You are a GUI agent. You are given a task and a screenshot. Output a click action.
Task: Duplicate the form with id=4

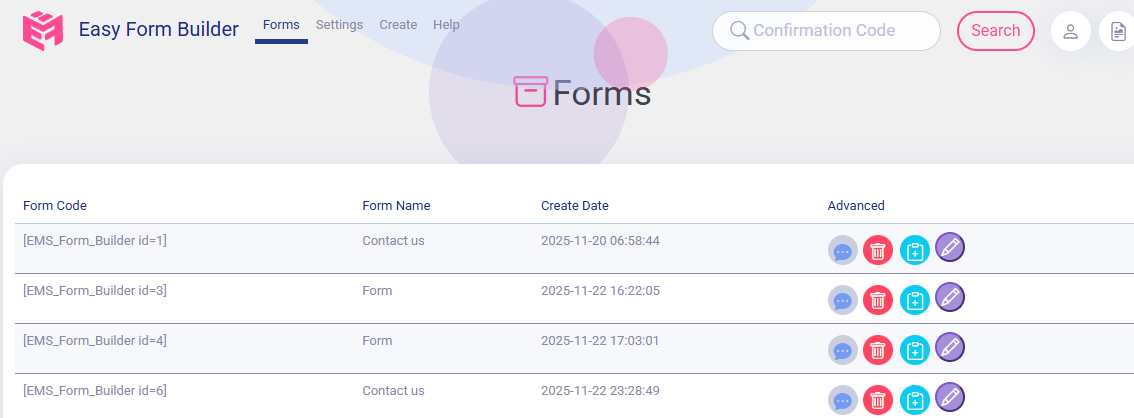coord(915,350)
